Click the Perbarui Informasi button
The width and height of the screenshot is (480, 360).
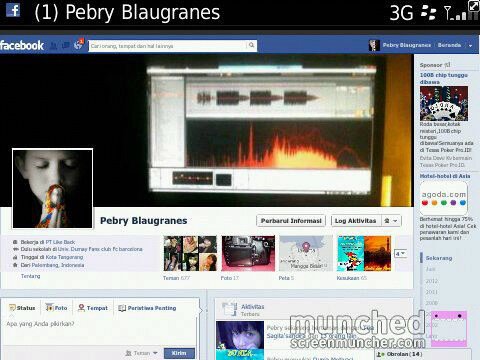click(291, 221)
